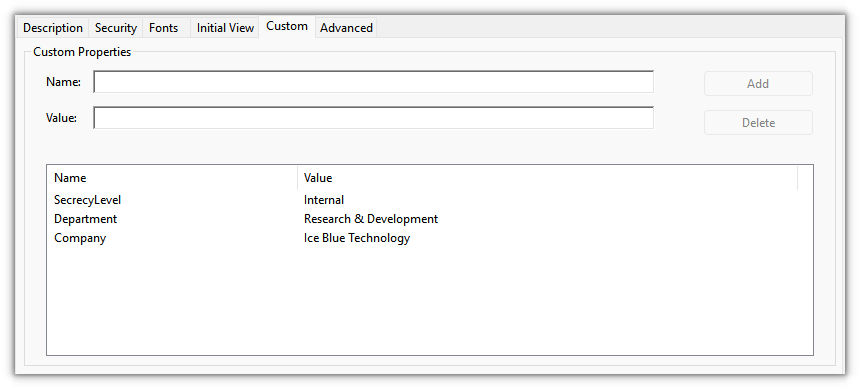This screenshot has height=389, width=860.
Task: Click the Research & Development value
Action: (x=371, y=219)
